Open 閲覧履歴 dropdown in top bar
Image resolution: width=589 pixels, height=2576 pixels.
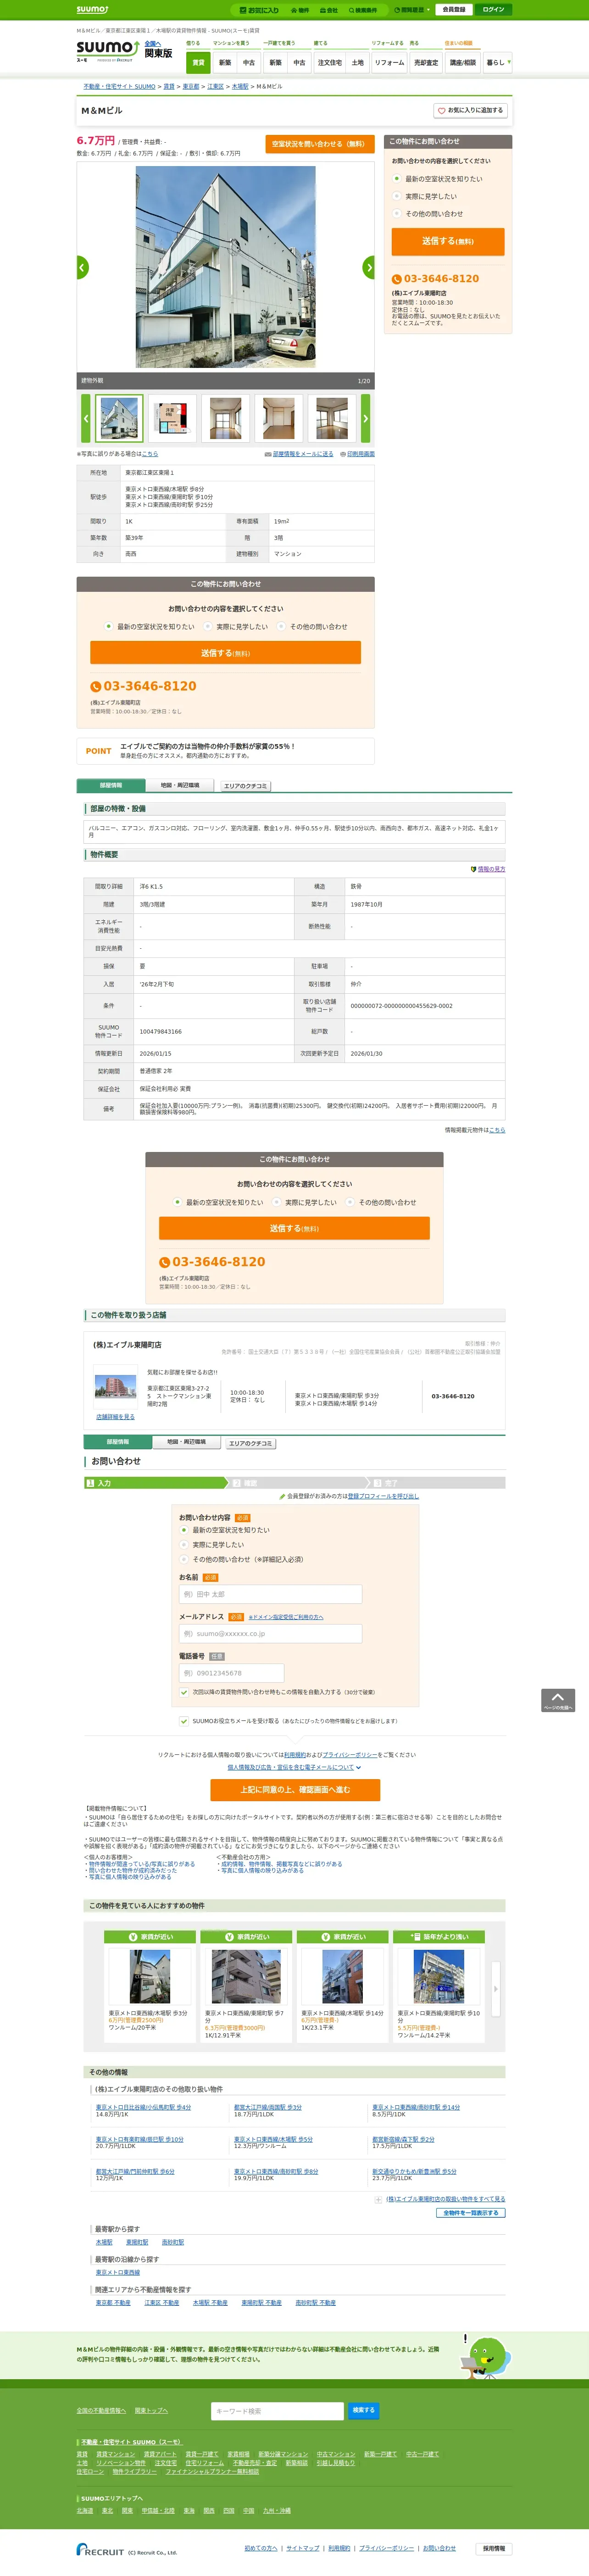412,10
